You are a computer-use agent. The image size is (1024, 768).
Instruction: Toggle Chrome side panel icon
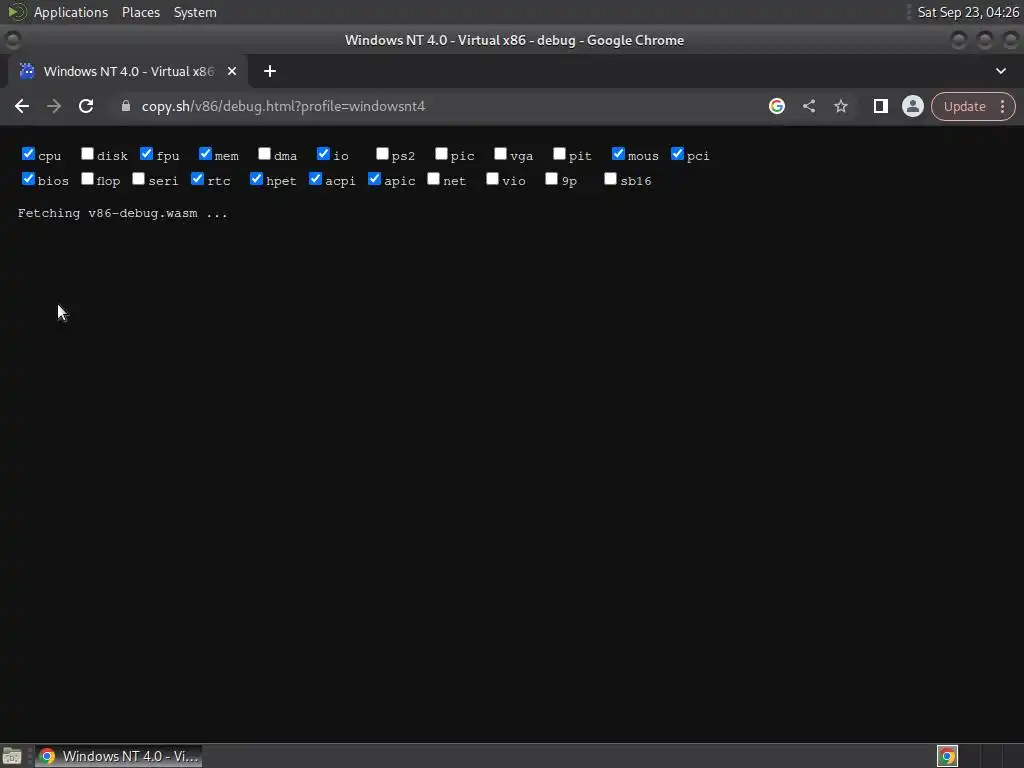pos(880,106)
